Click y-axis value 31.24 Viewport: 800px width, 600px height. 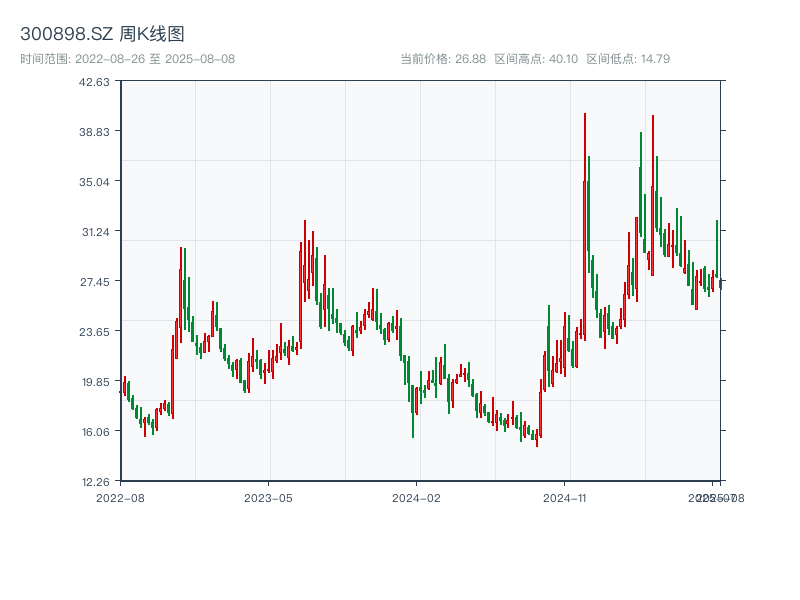(95, 232)
